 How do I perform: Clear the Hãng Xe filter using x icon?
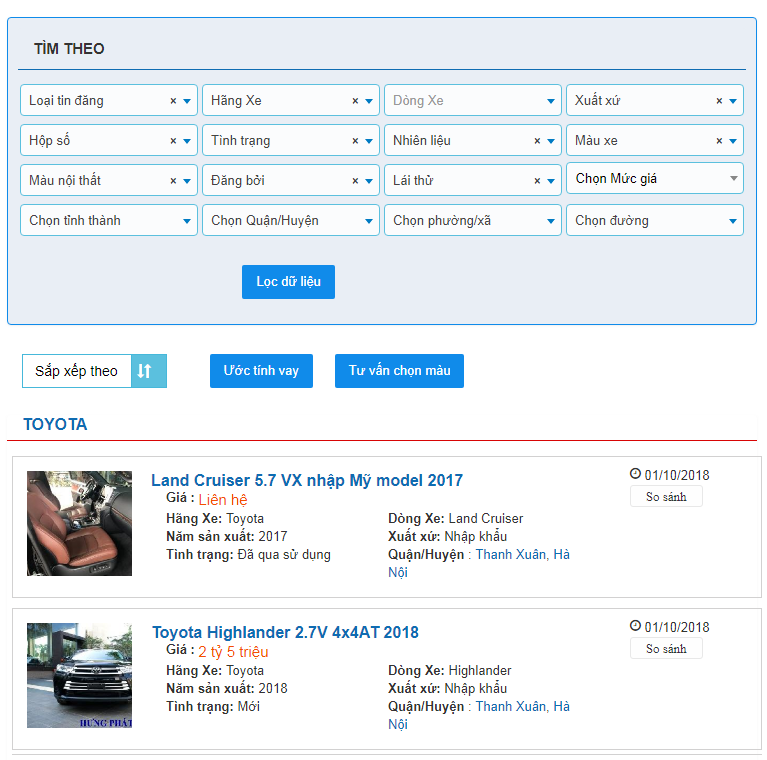click(355, 101)
